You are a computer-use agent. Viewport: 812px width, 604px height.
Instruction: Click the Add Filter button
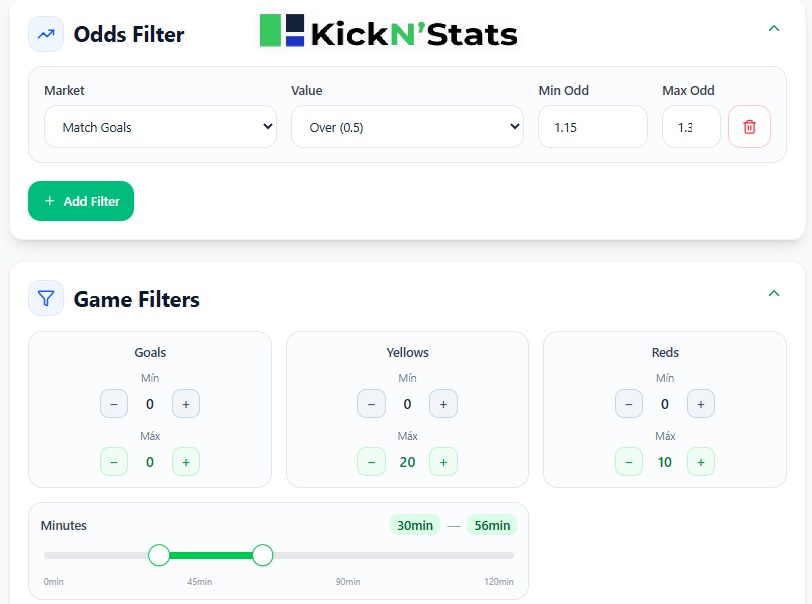coord(81,201)
